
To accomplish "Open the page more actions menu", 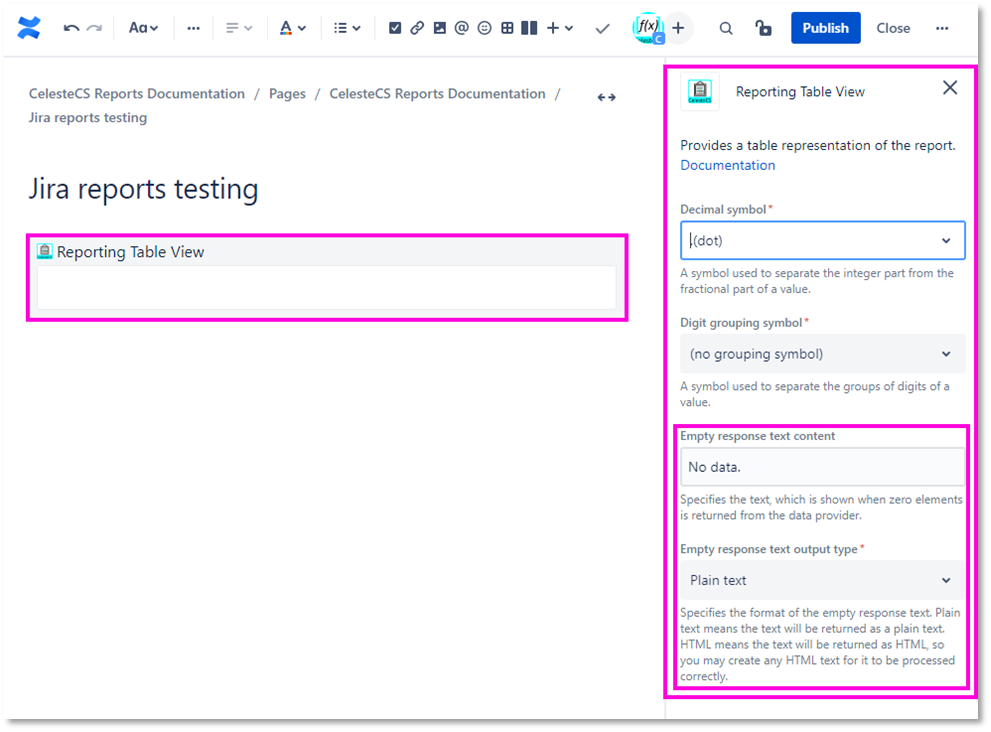I will (x=942, y=28).
